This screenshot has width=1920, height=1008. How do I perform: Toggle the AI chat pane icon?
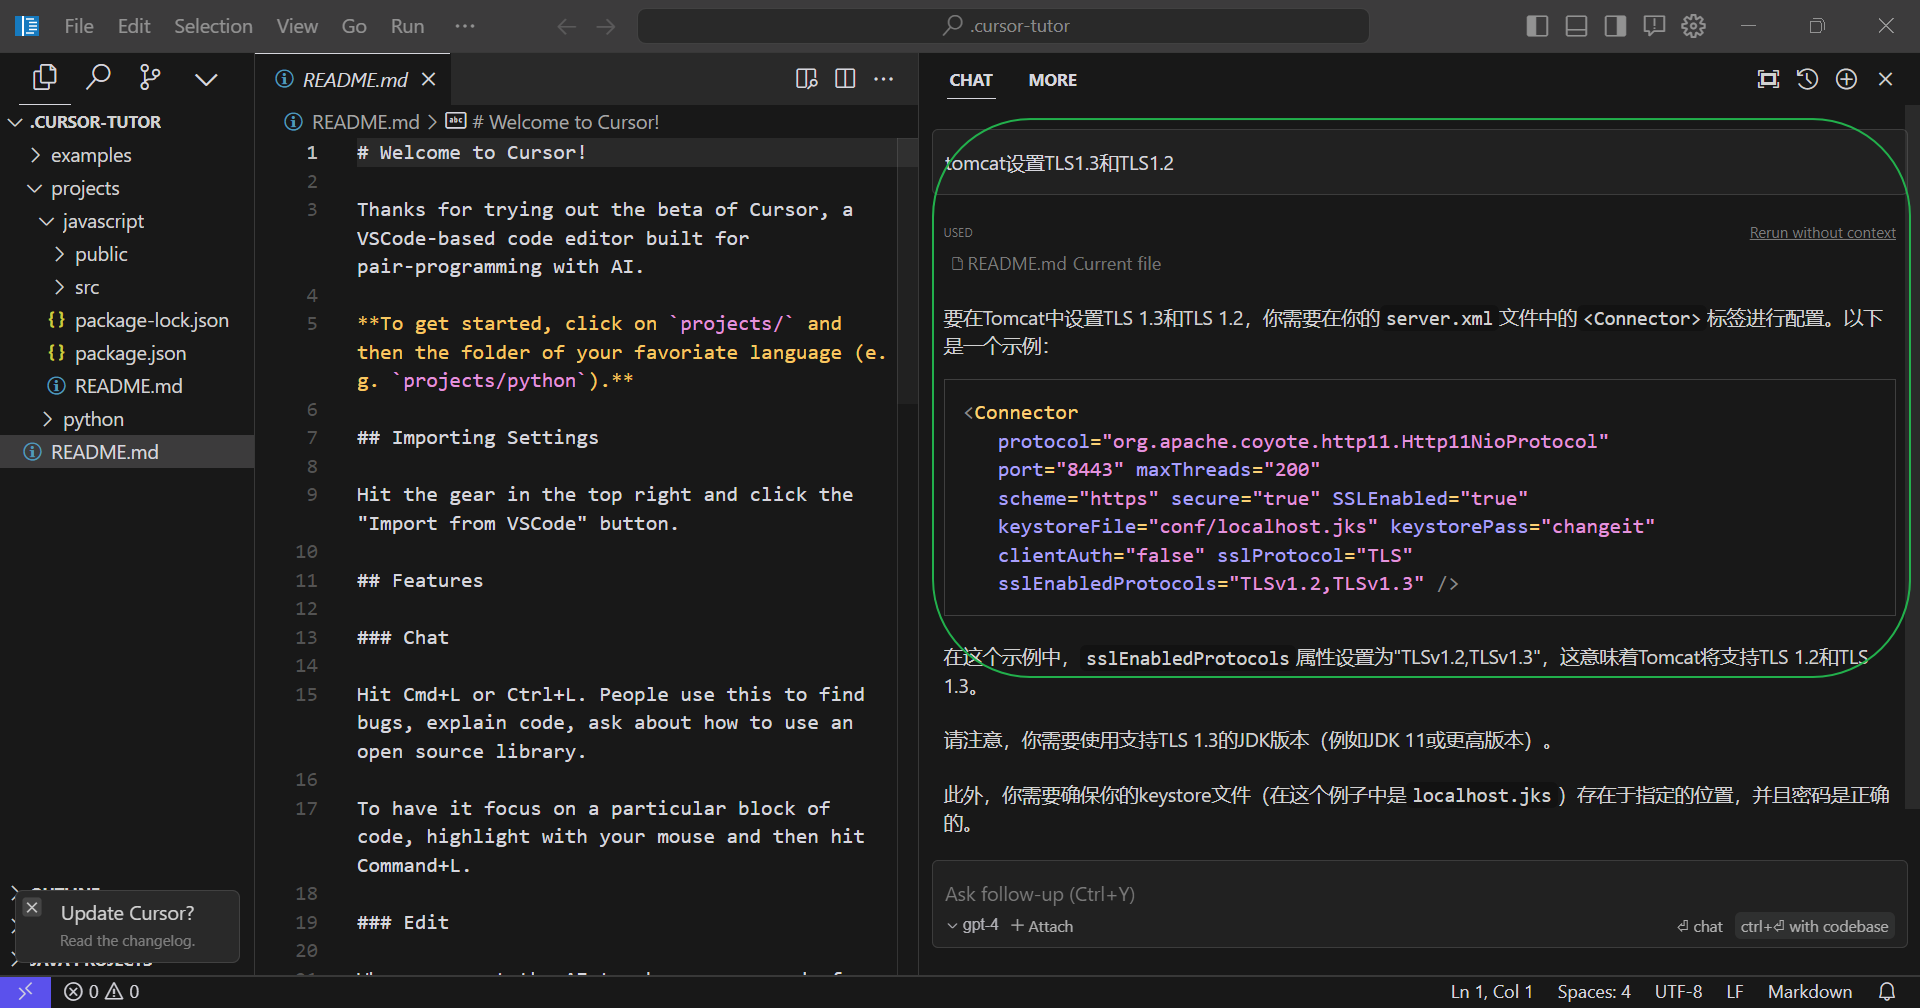pos(1654,26)
